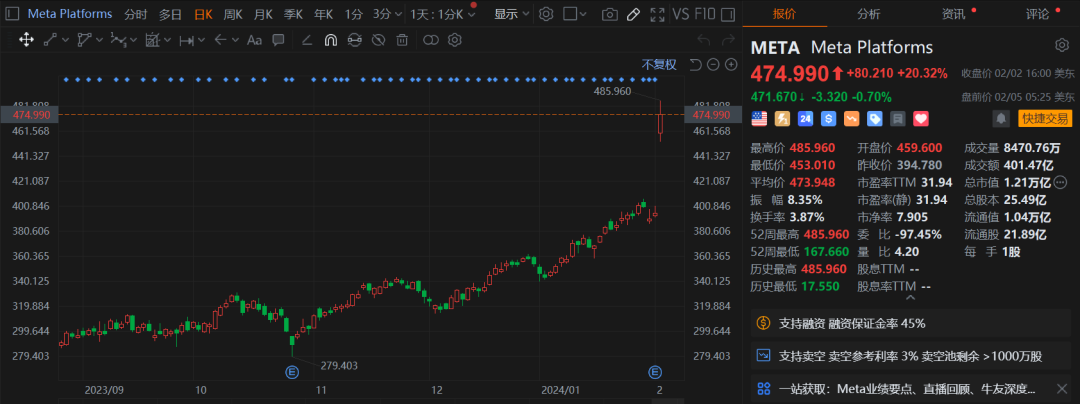Click the blue dollar sign icon
This screenshot has width=1080, height=404.
[x=828, y=118]
